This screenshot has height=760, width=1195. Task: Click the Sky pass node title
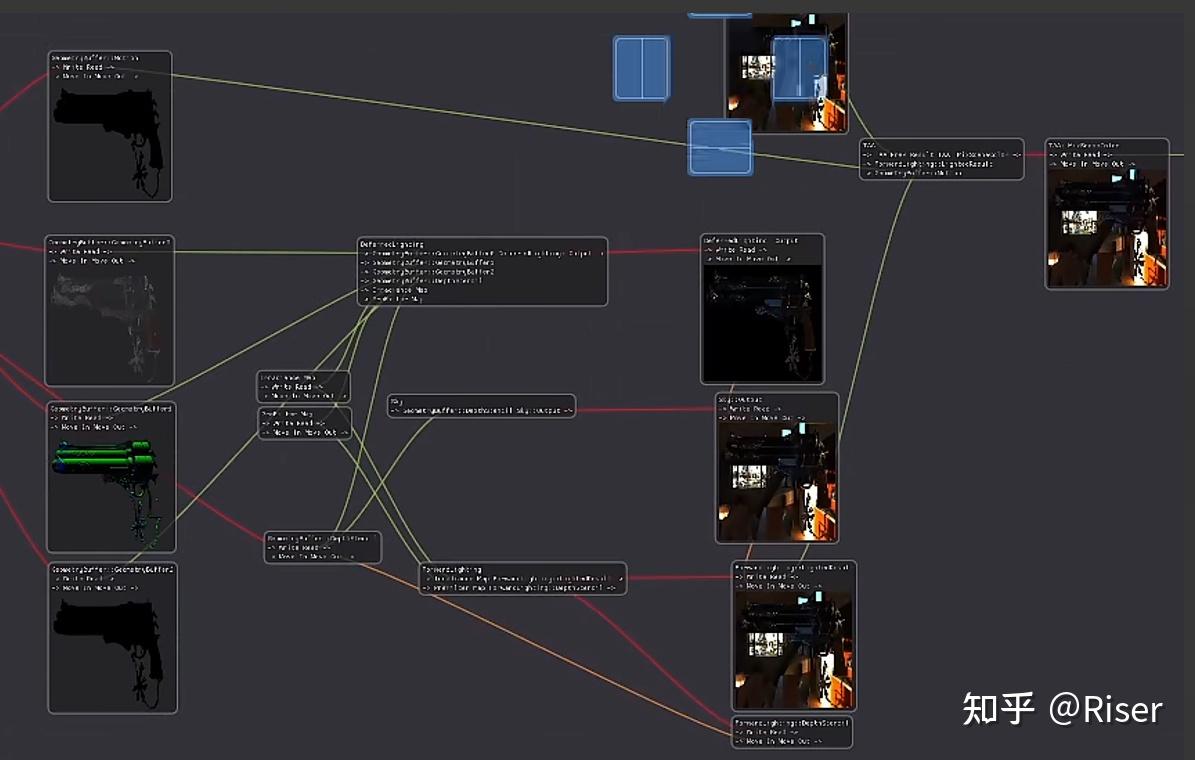coord(396,401)
